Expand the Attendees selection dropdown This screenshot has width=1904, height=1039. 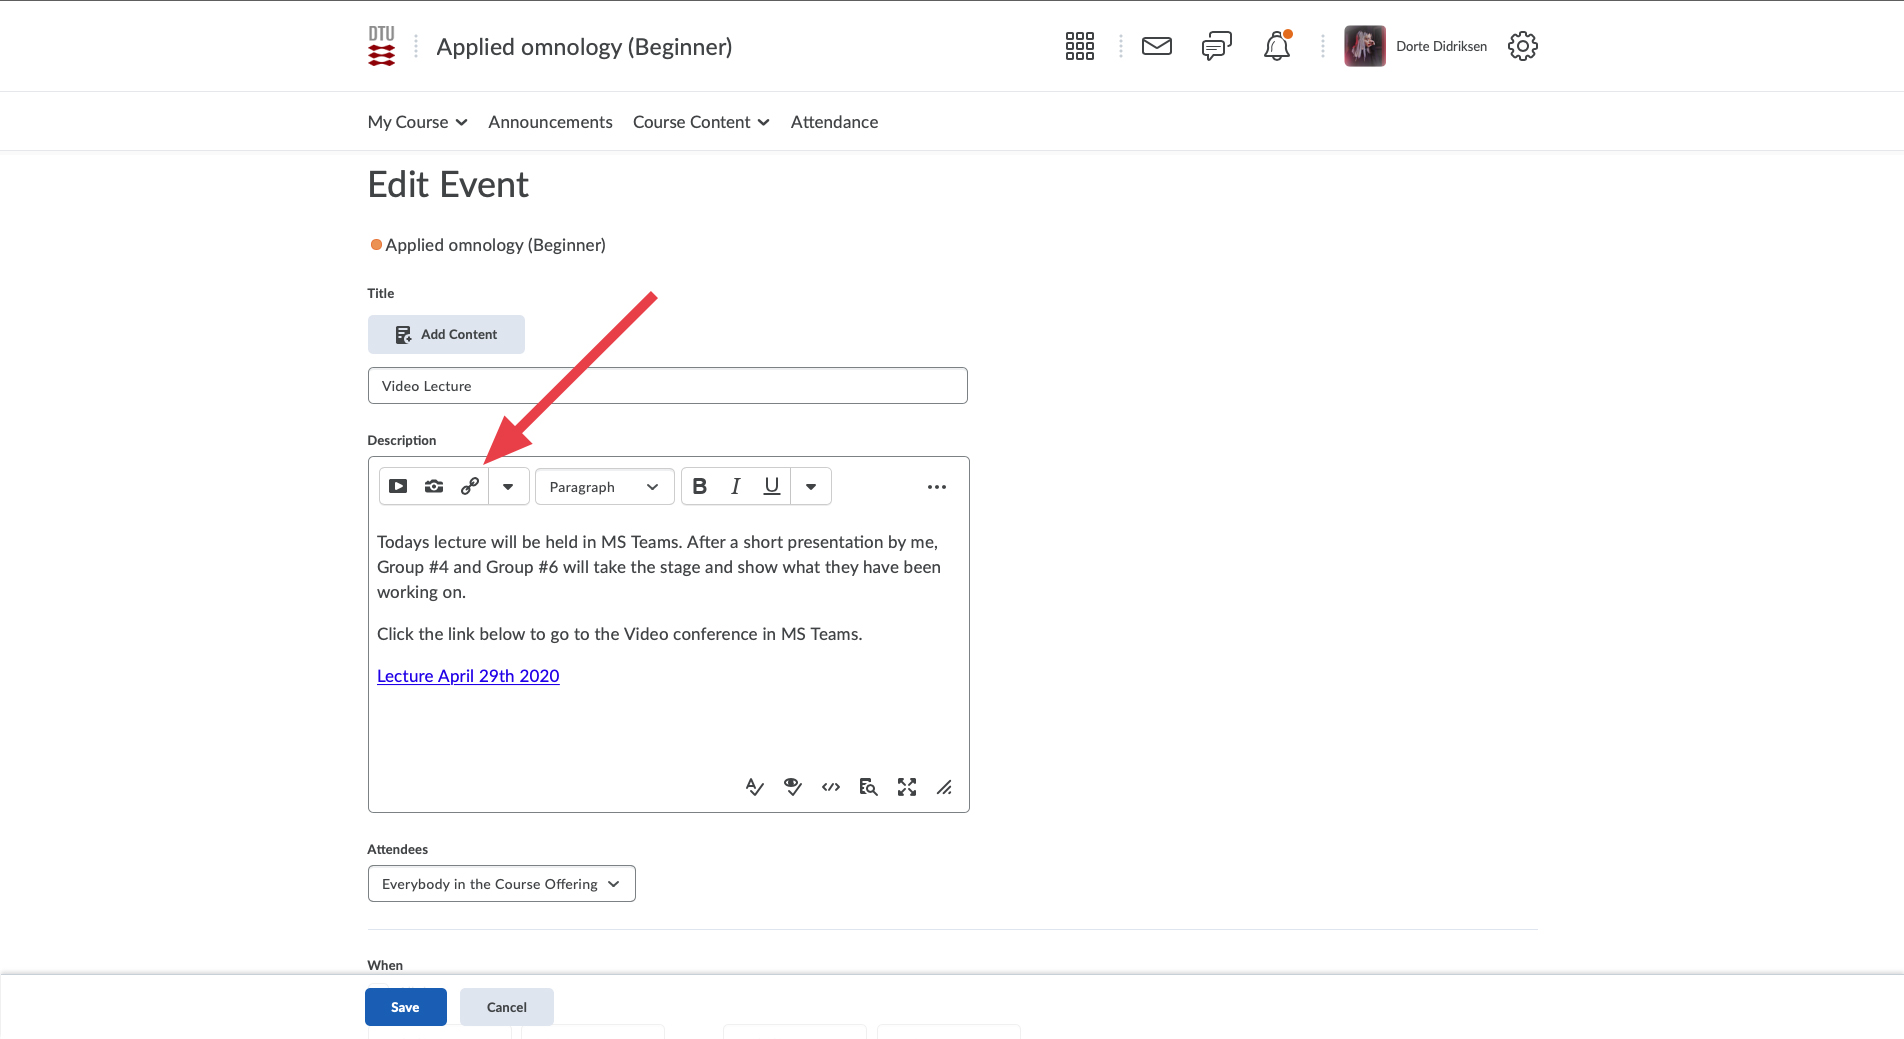(x=501, y=883)
